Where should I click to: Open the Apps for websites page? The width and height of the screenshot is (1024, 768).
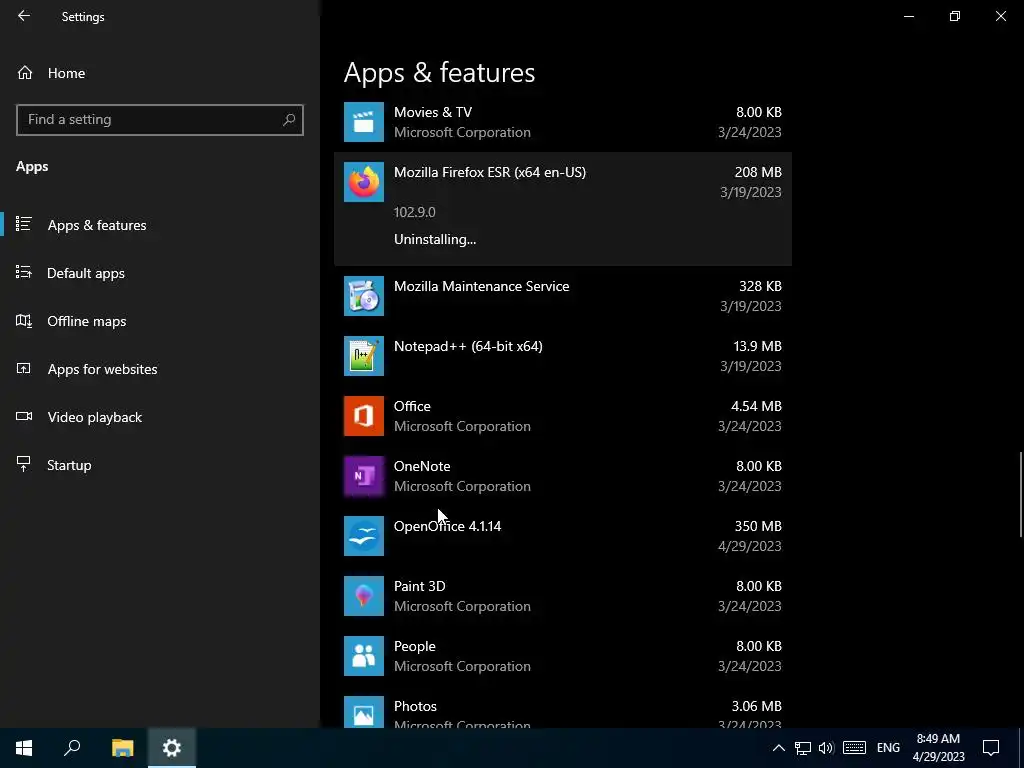coord(160,369)
